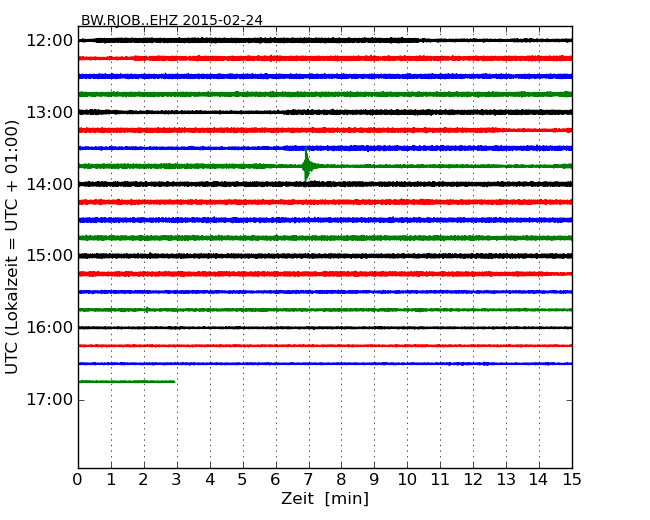The width and height of the screenshot is (650, 520).
Task: Click the small blip on the 15:45 green trace
Action: 147,309
